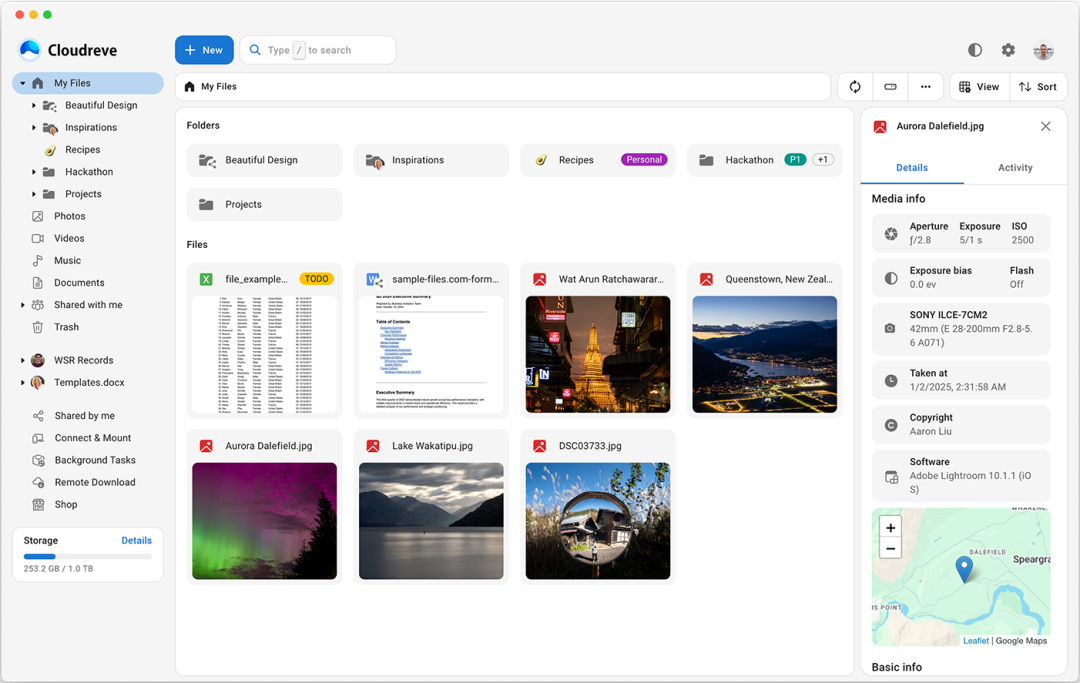
Task: Open Connect & Mount in the sidebar
Action: 92,438
